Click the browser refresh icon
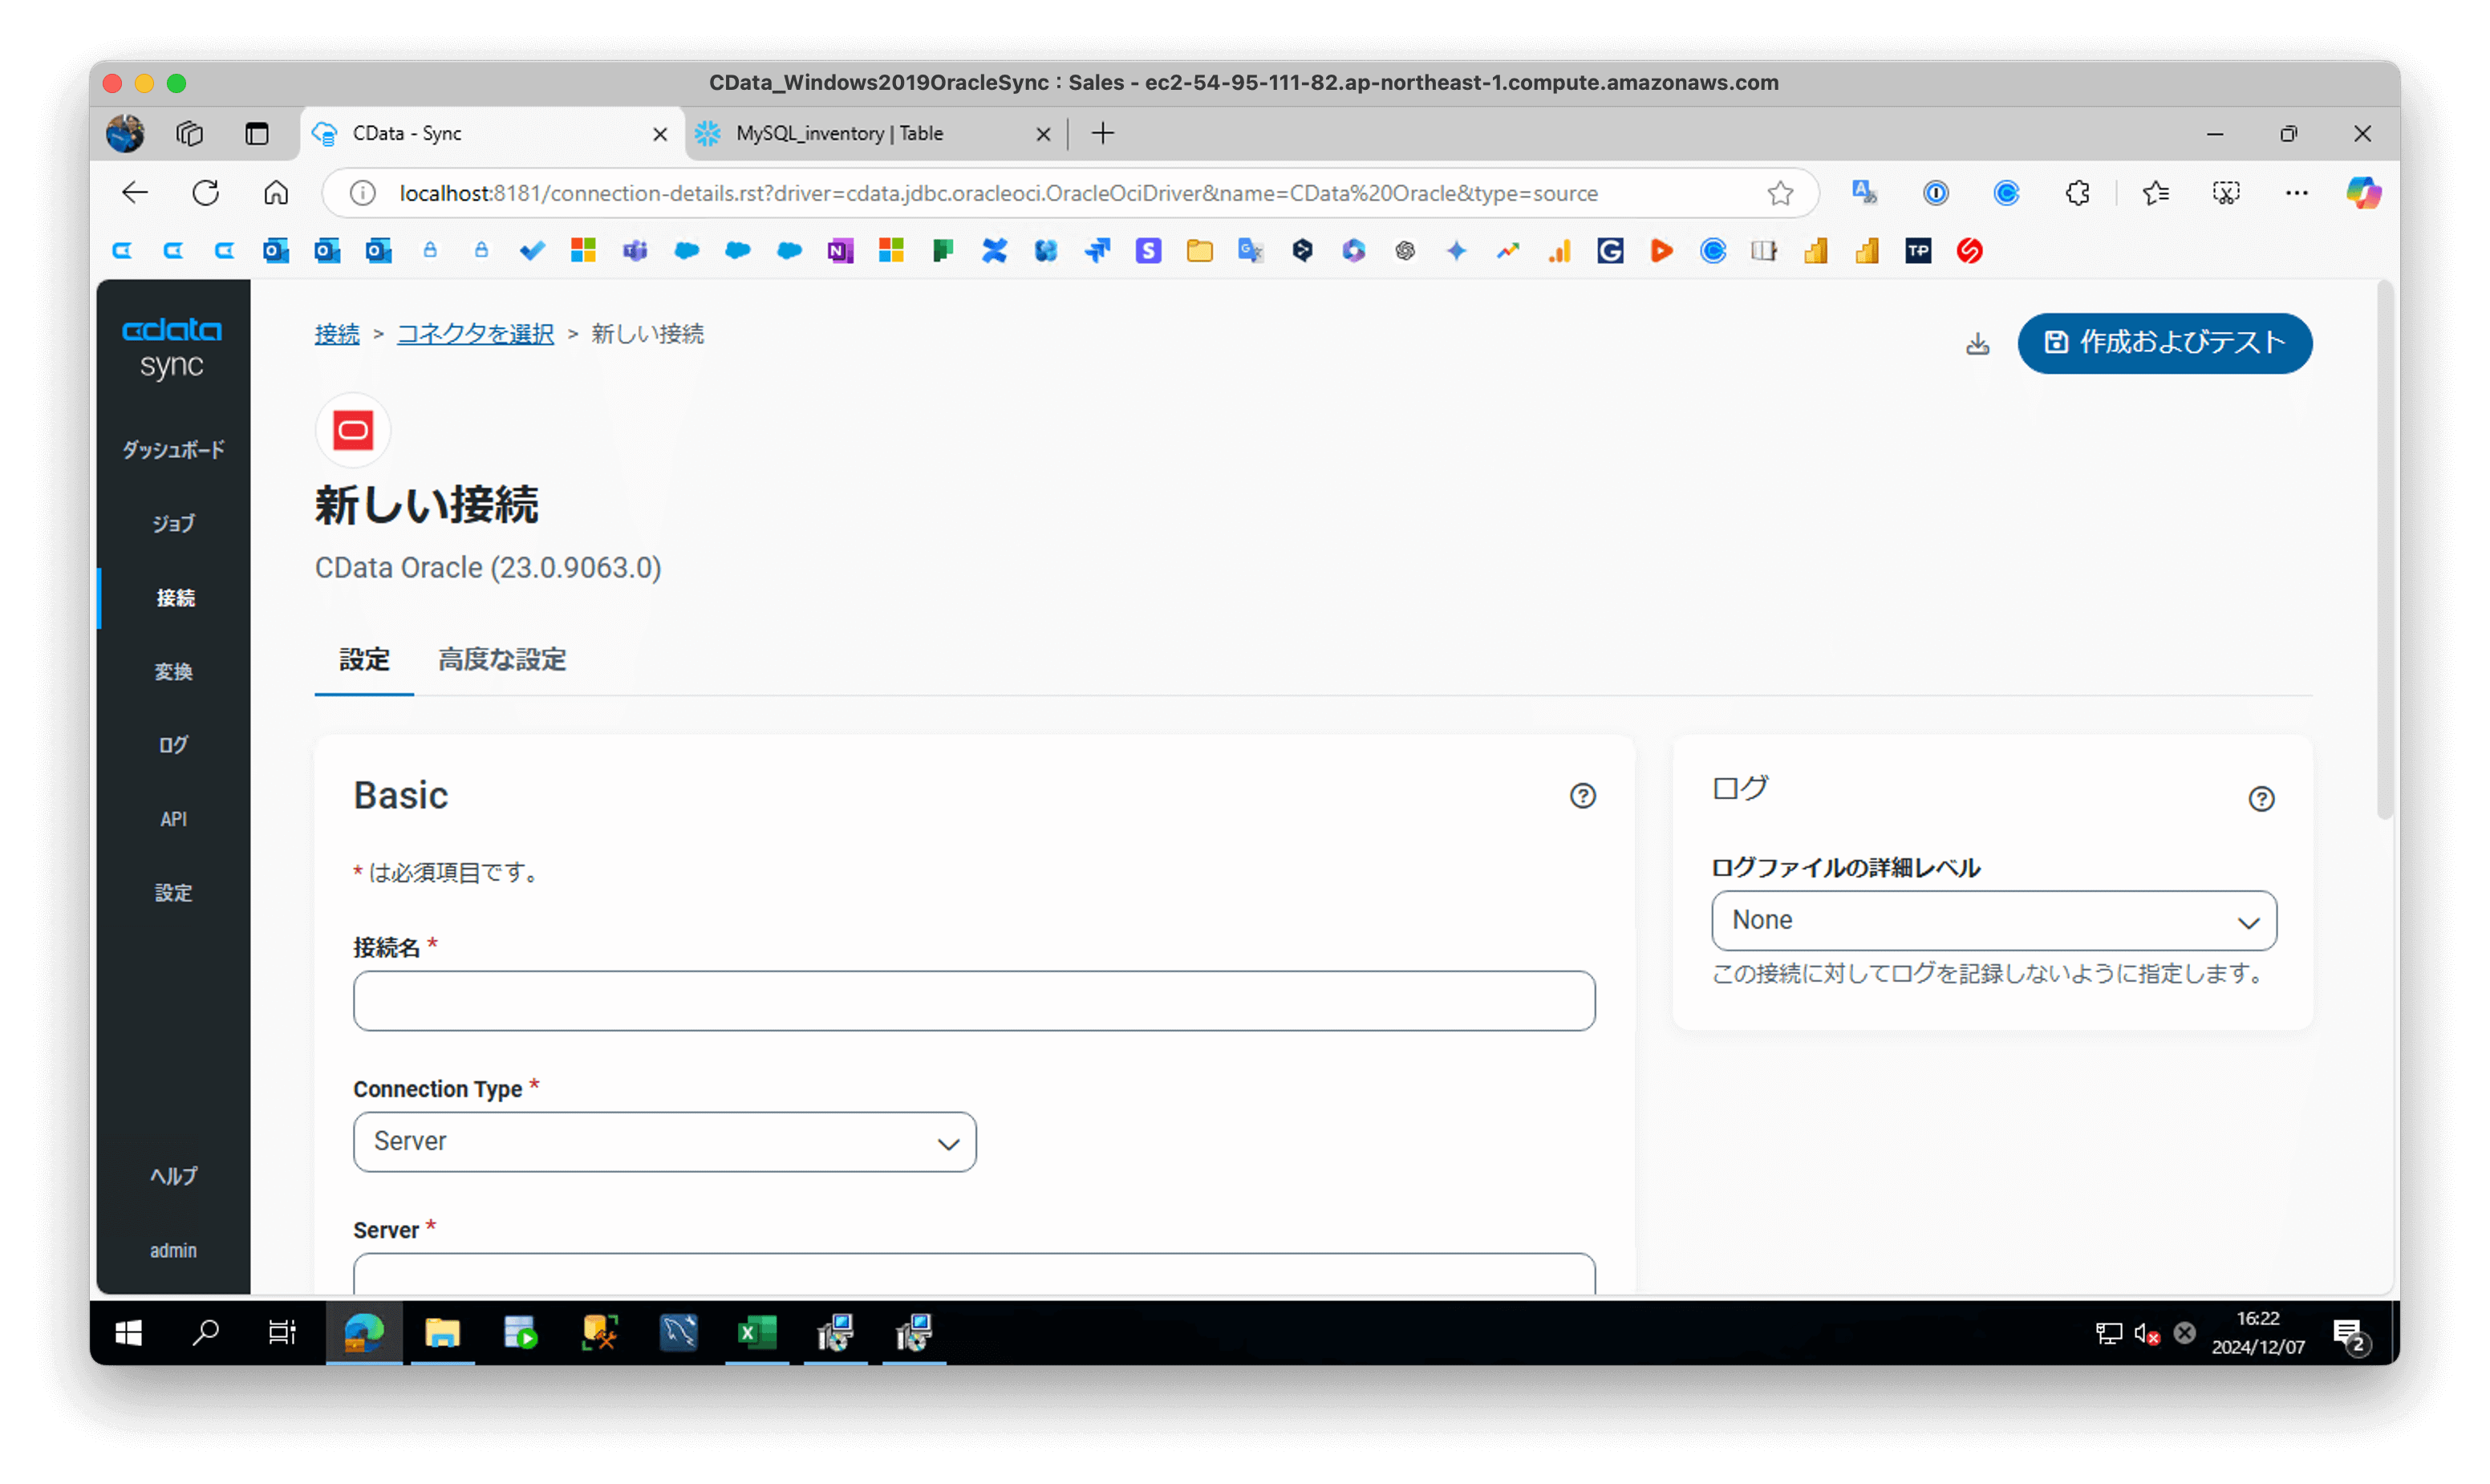2490x1484 pixels. pos(206,193)
